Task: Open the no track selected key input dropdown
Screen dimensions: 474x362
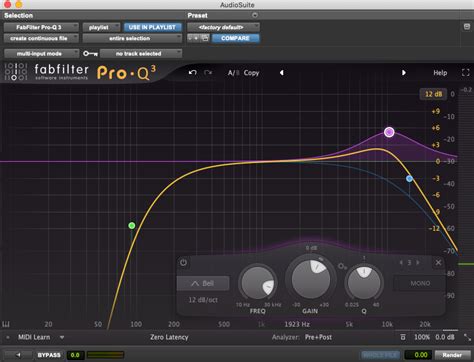Action: click(x=141, y=53)
